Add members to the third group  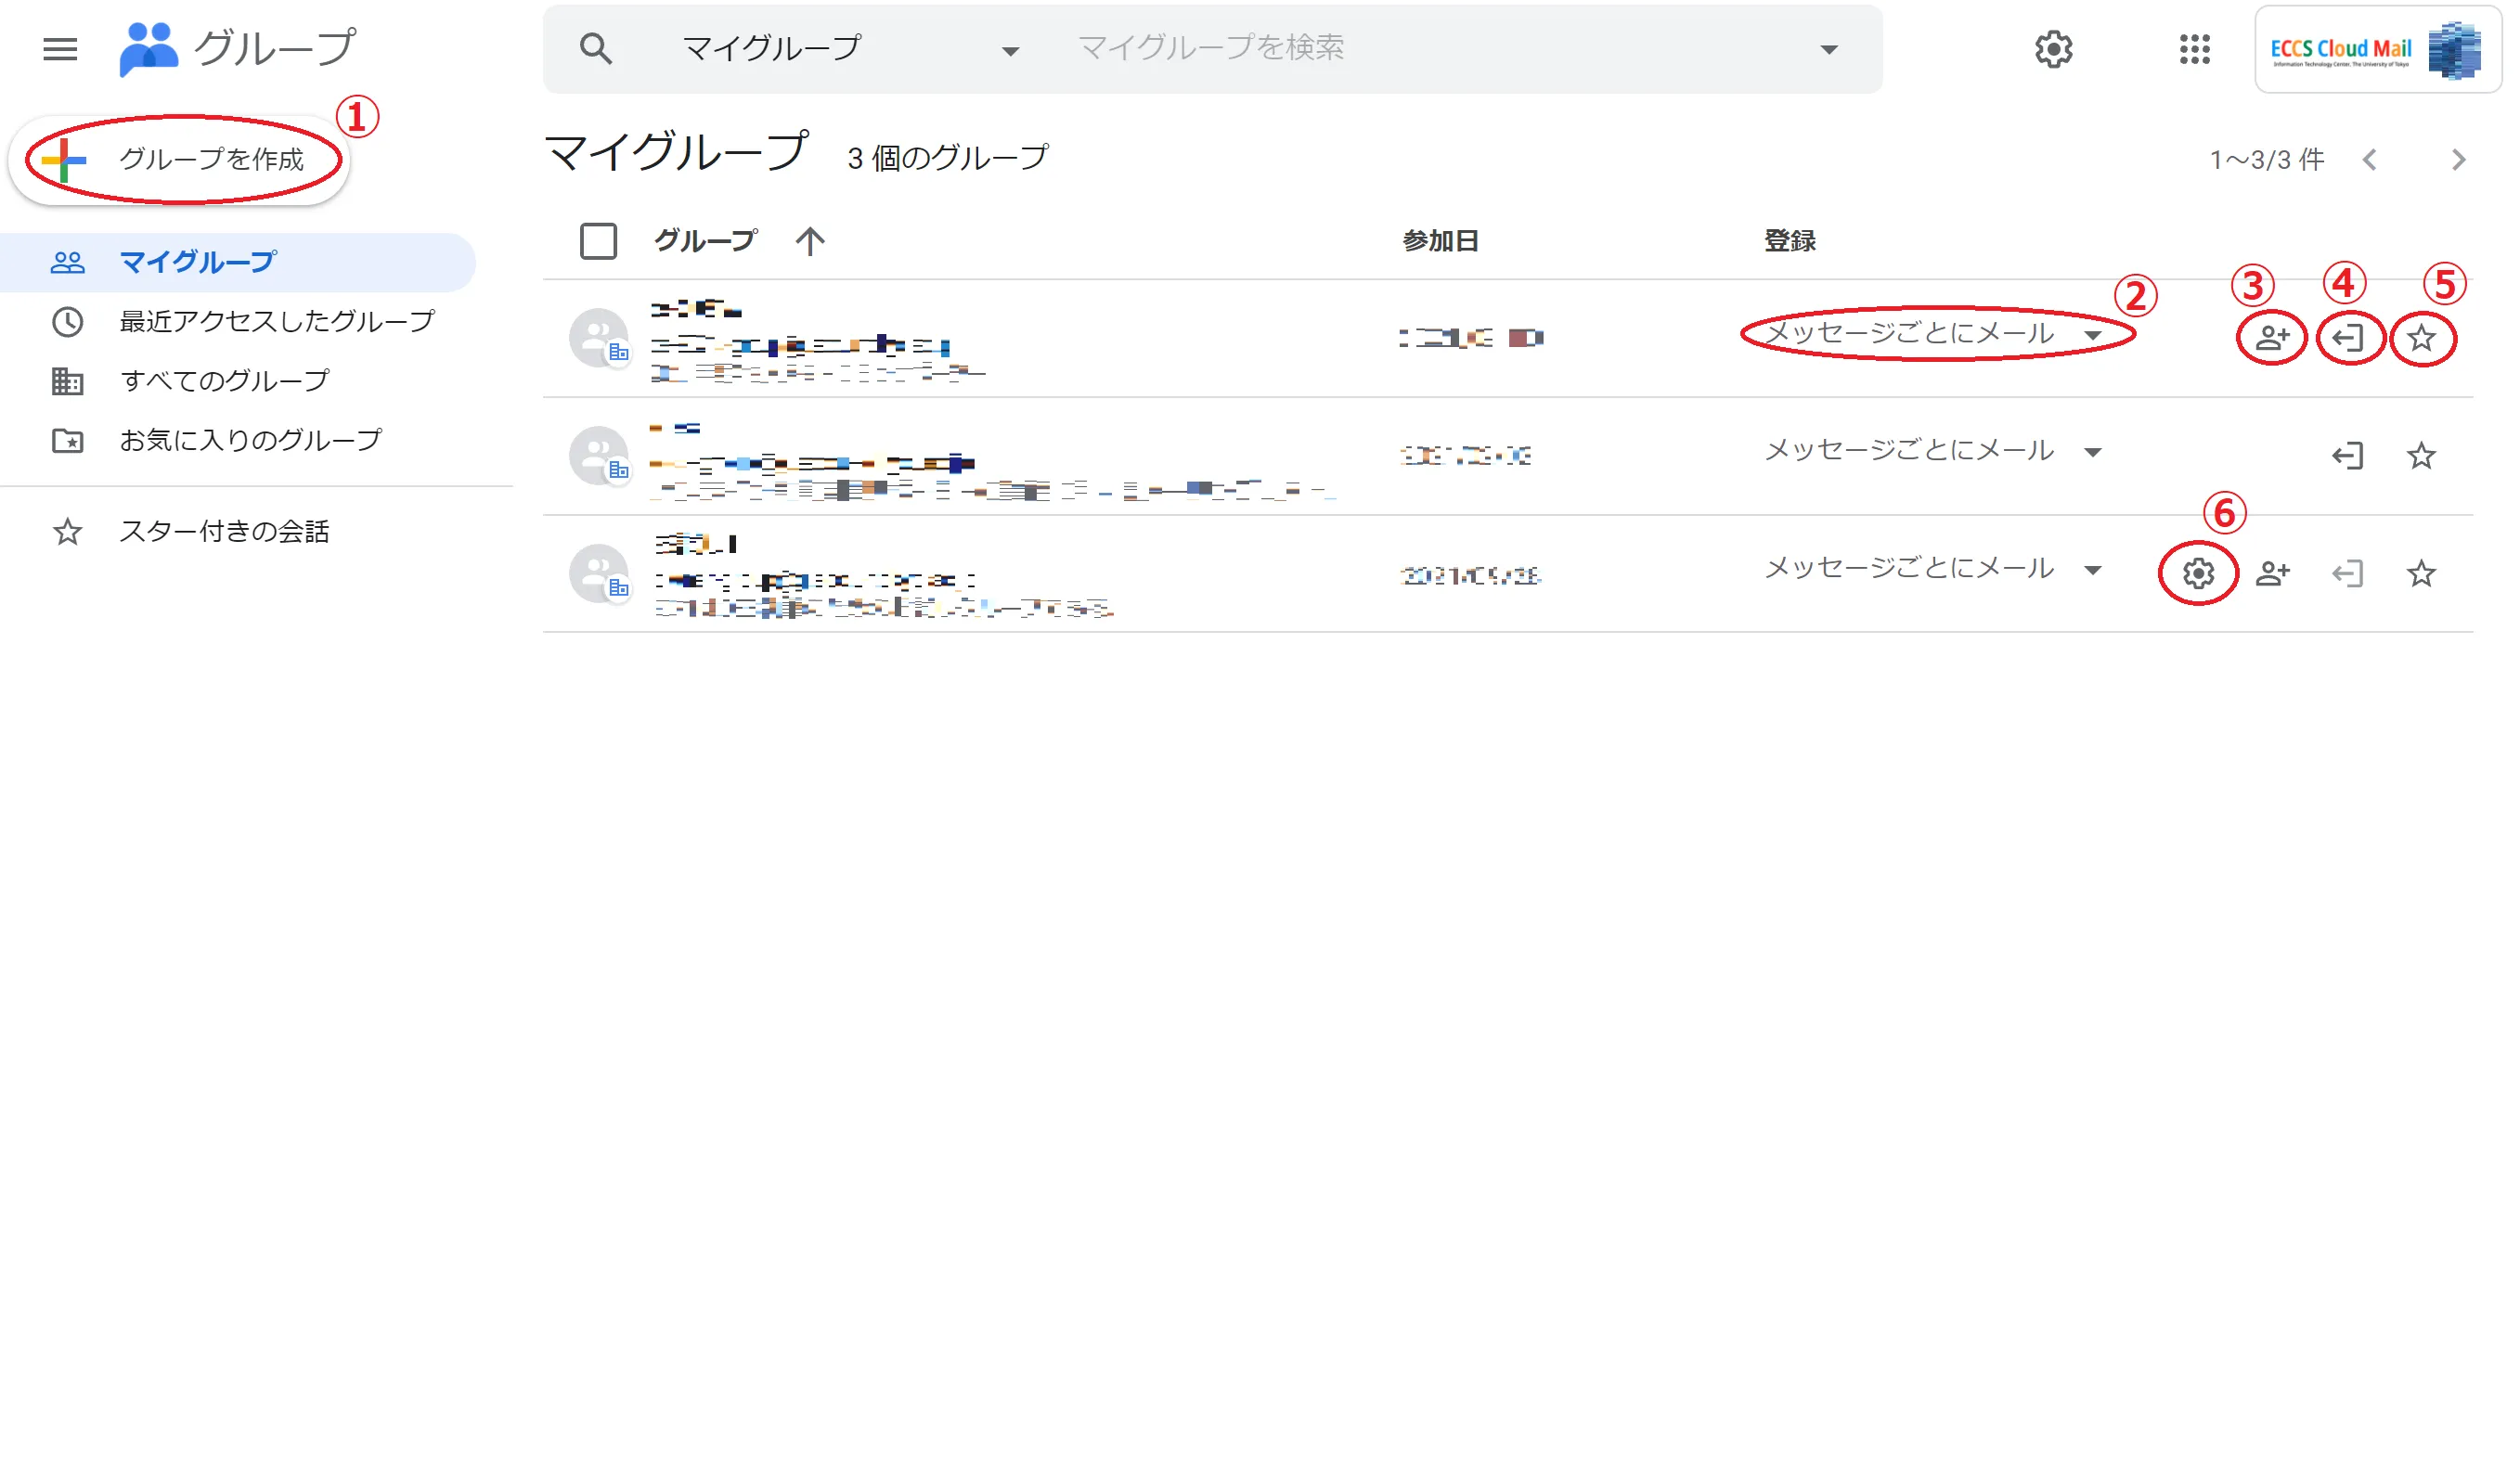2272,574
